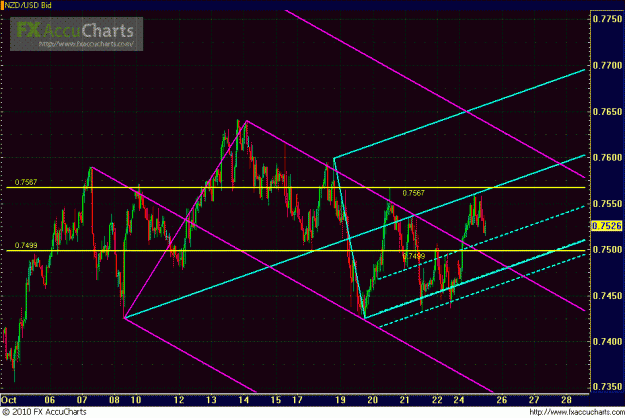Screen dimensions: 625x418
Task: Select date 24 on the time axis
Action: coord(459,400)
